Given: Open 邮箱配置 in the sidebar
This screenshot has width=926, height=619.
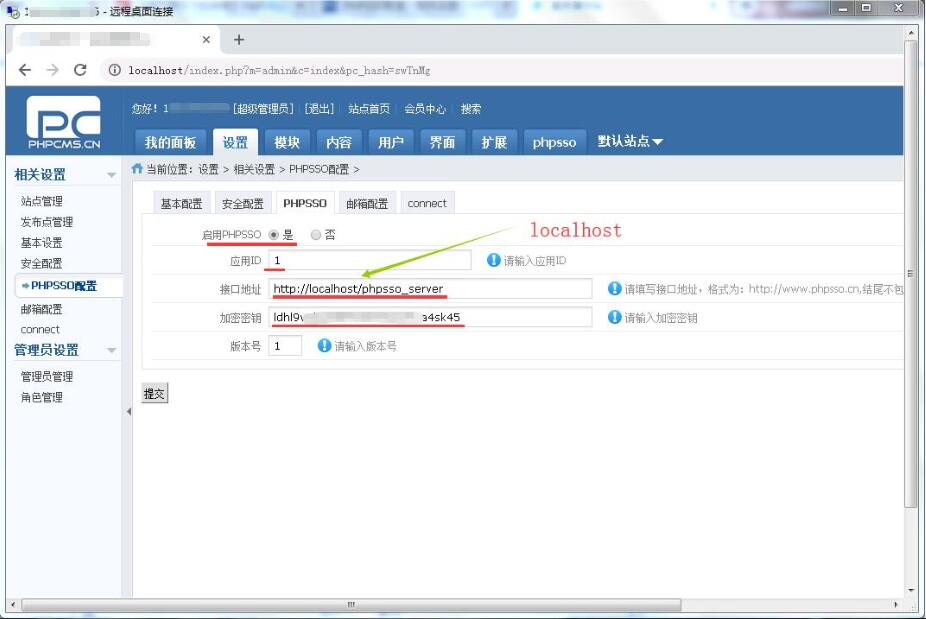Looking at the screenshot, I should coord(41,308).
